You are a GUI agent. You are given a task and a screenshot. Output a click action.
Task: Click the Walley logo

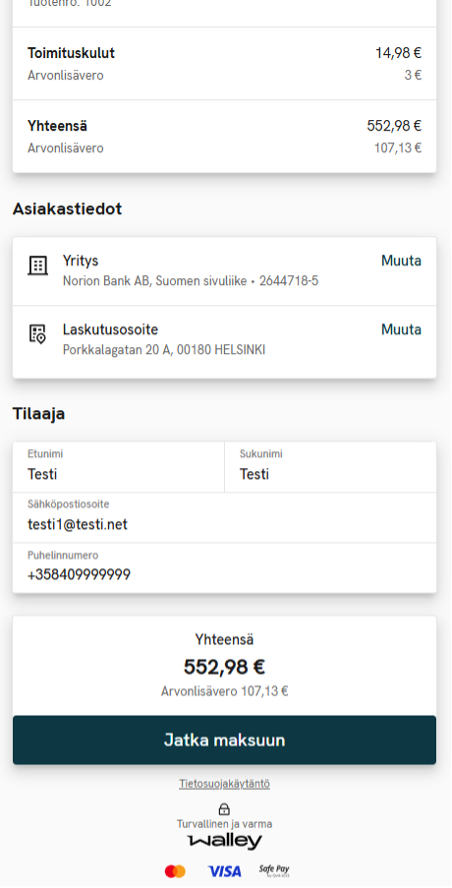(225, 842)
